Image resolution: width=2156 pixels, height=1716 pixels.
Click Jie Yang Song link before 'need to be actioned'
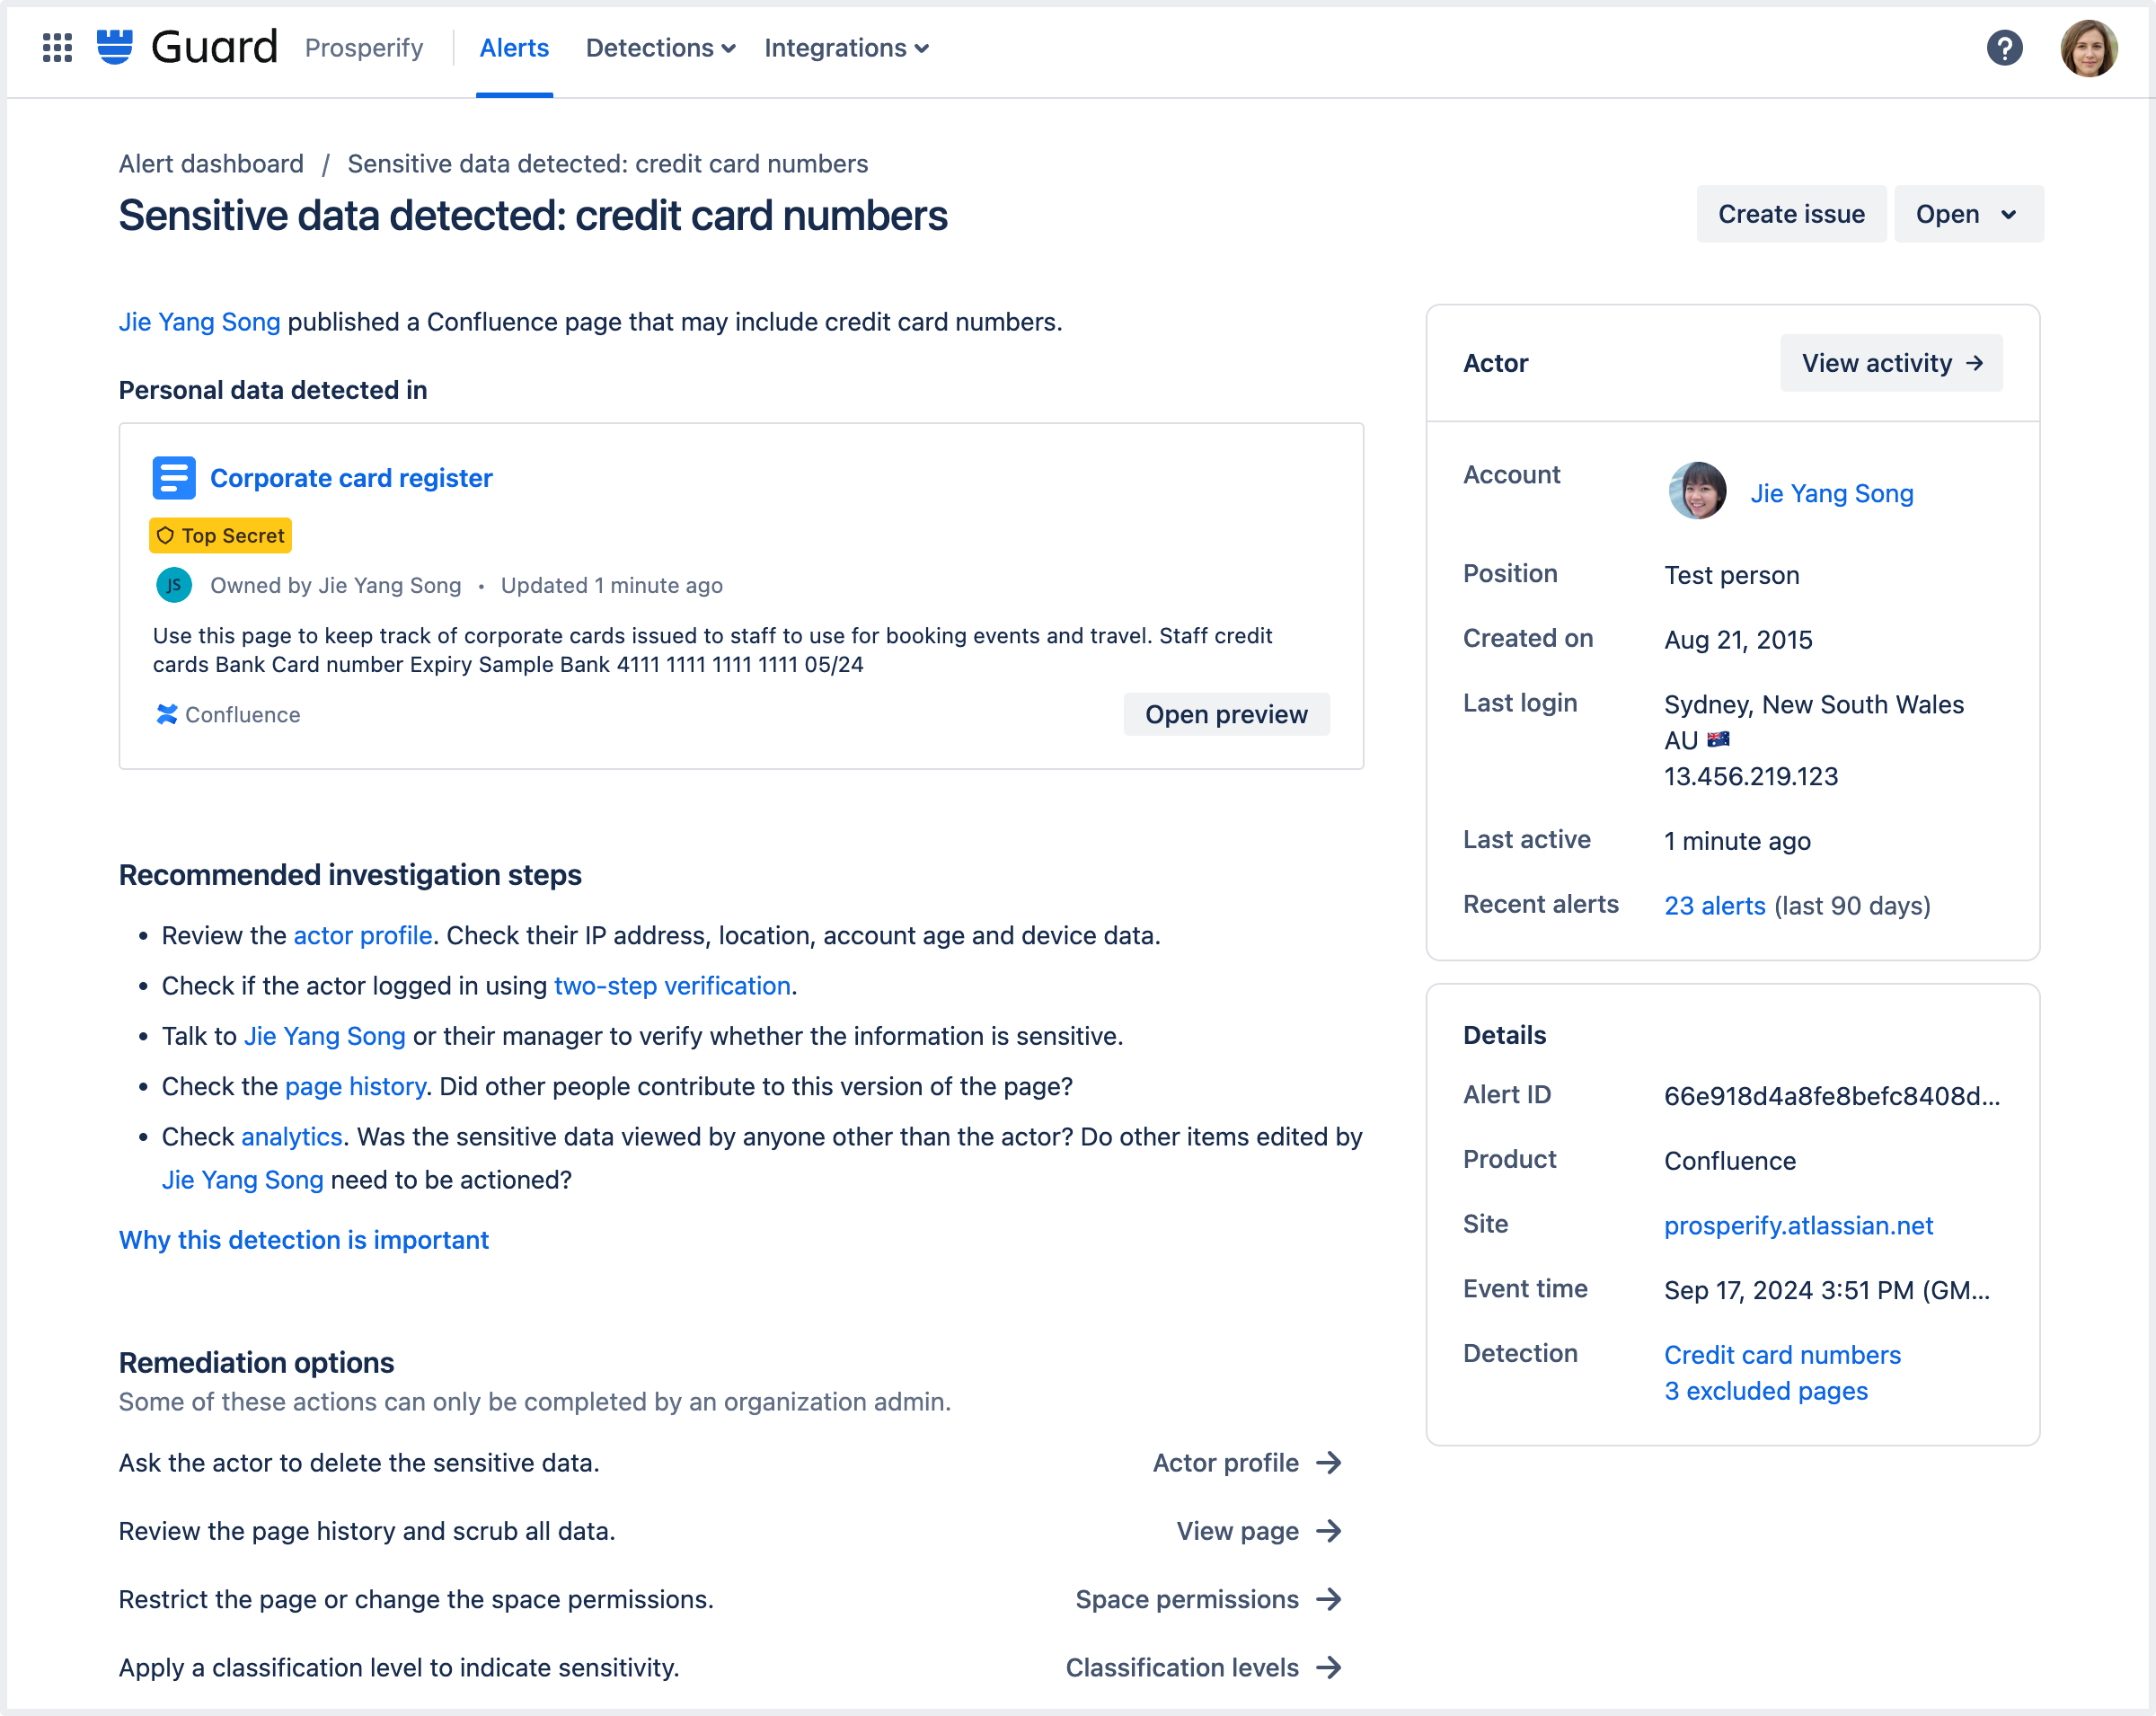pyautogui.click(x=243, y=1180)
